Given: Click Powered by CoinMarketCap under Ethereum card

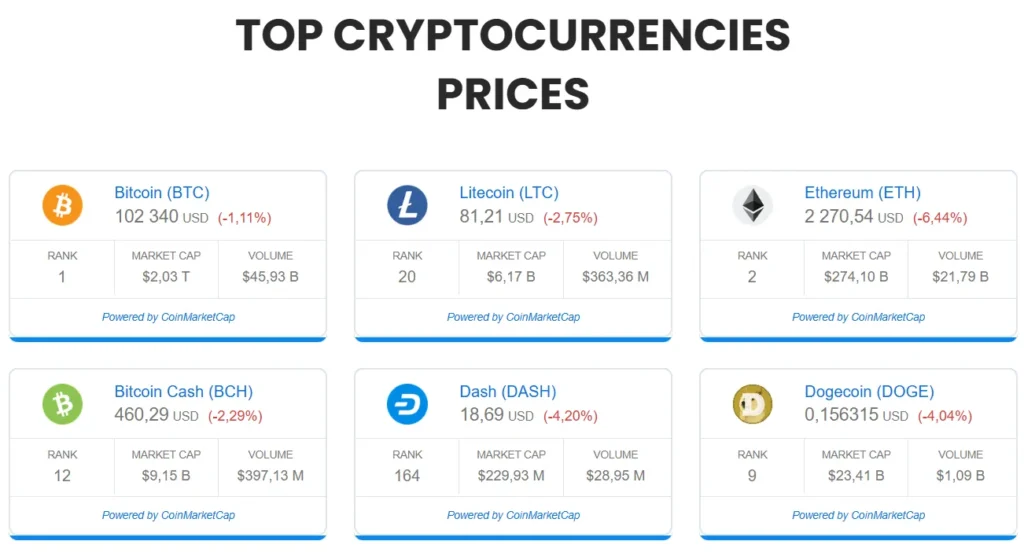Looking at the screenshot, I should coord(858,317).
